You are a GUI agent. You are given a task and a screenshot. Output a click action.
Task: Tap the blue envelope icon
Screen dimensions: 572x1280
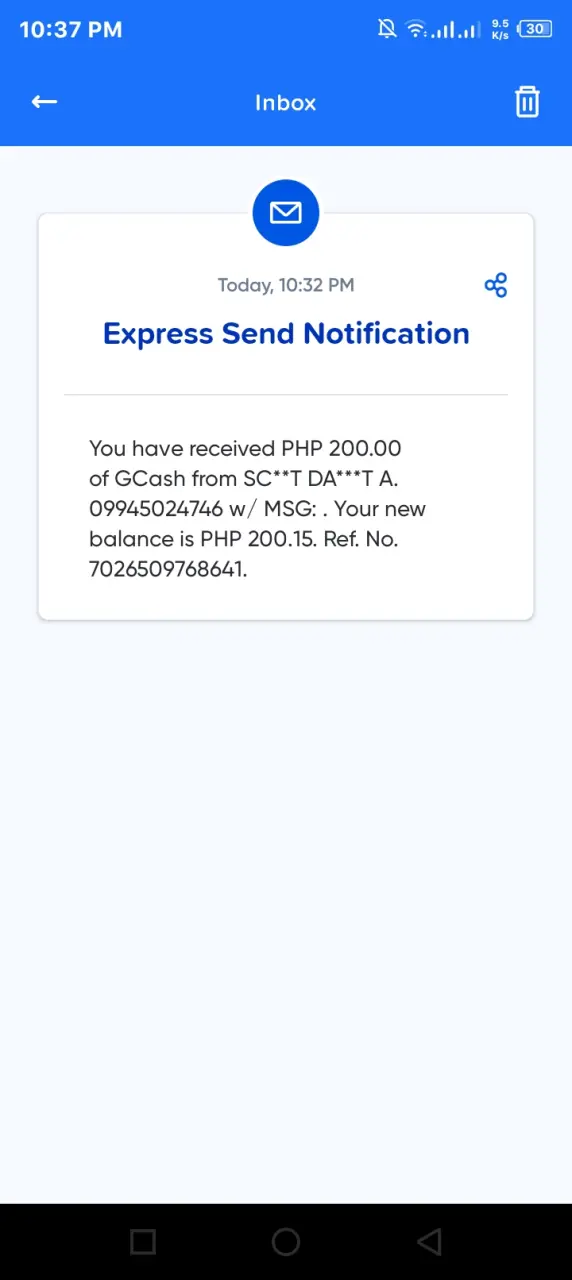coord(286,212)
